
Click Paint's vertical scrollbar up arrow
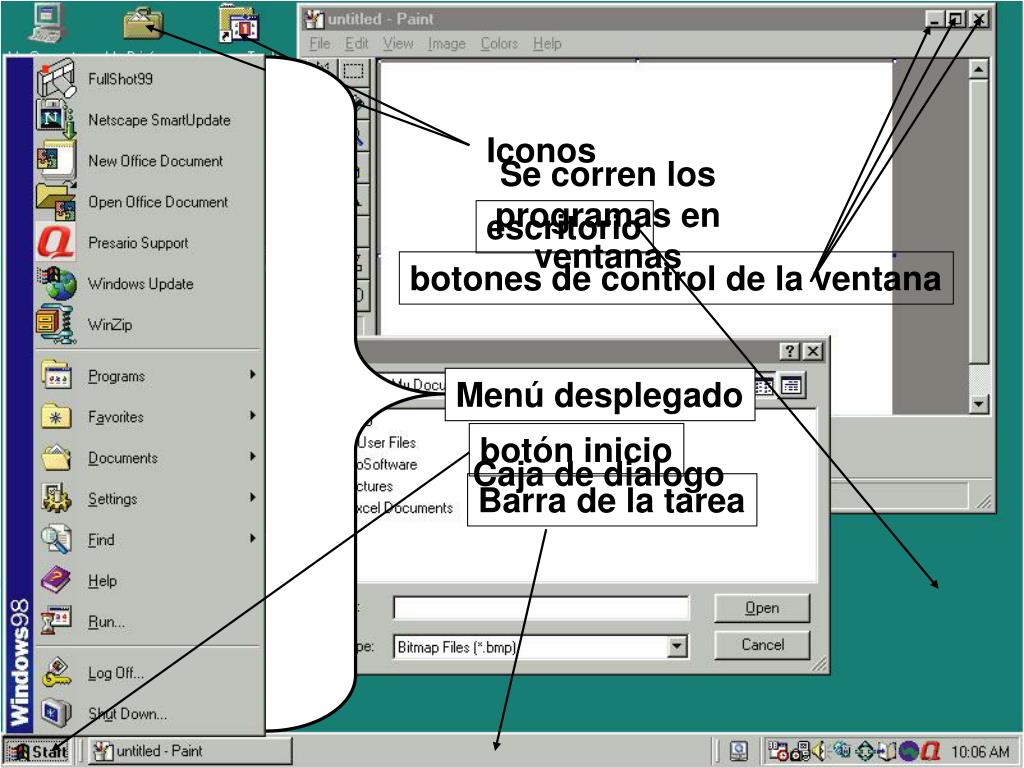(x=978, y=69)
